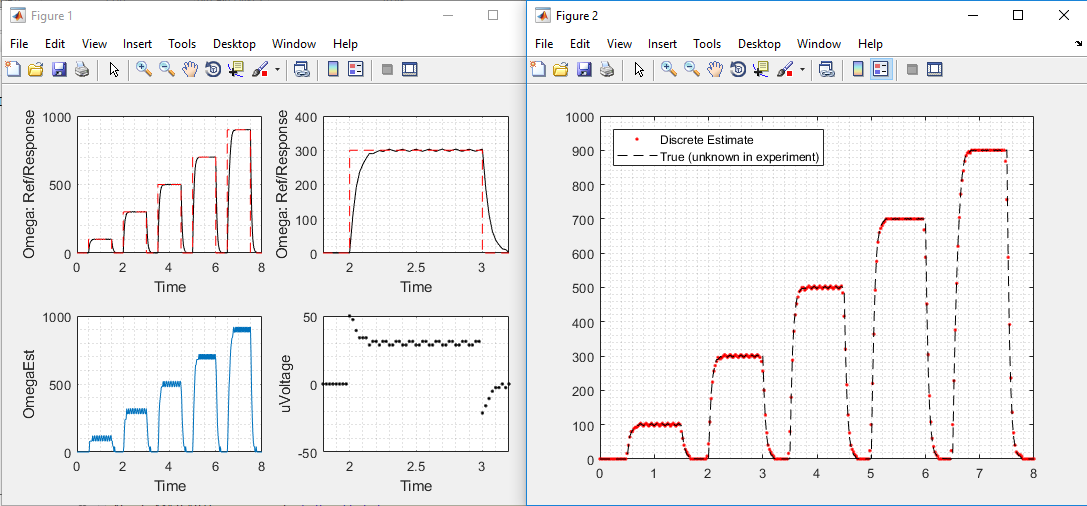Click 'Discrete Estimate' legend entry in Figure 2
The width and height of the screenshot is (1087, 506).
click(706, 139)
